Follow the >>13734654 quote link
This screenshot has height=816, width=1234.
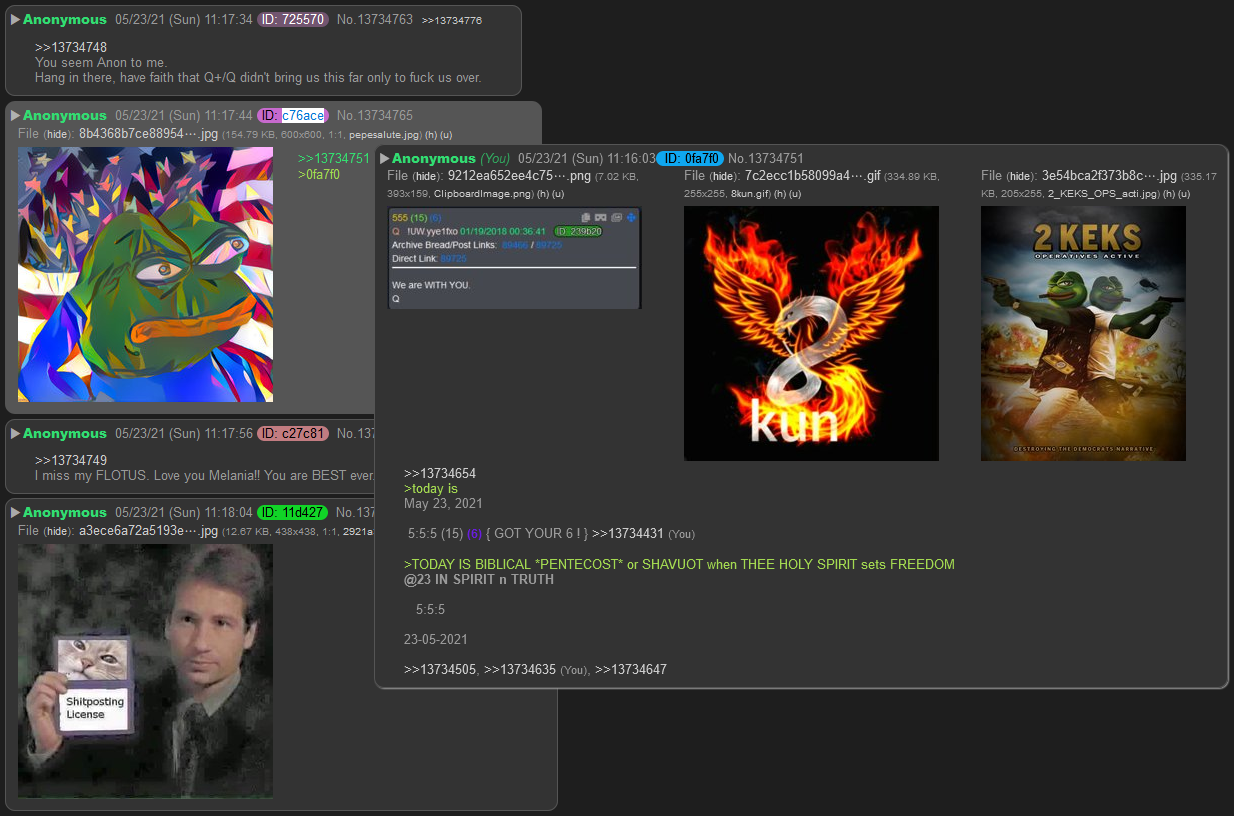[x=440, y=474]
